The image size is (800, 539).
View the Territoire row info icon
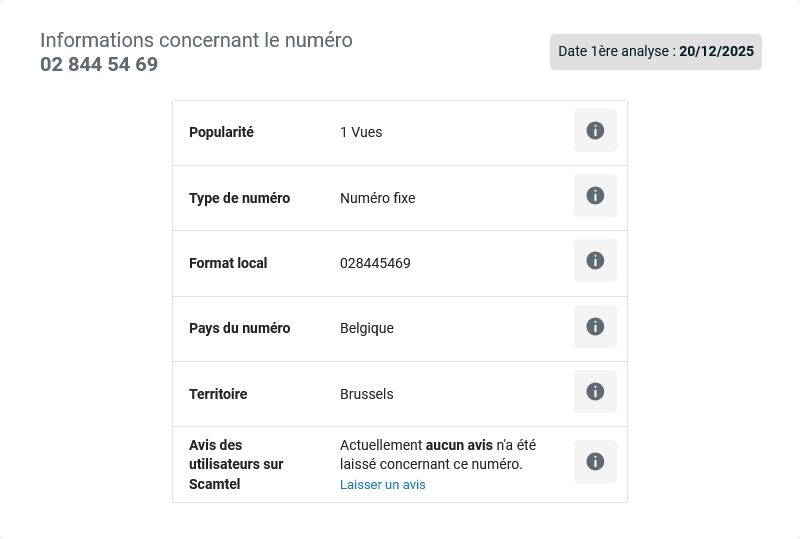coord(595,391)
